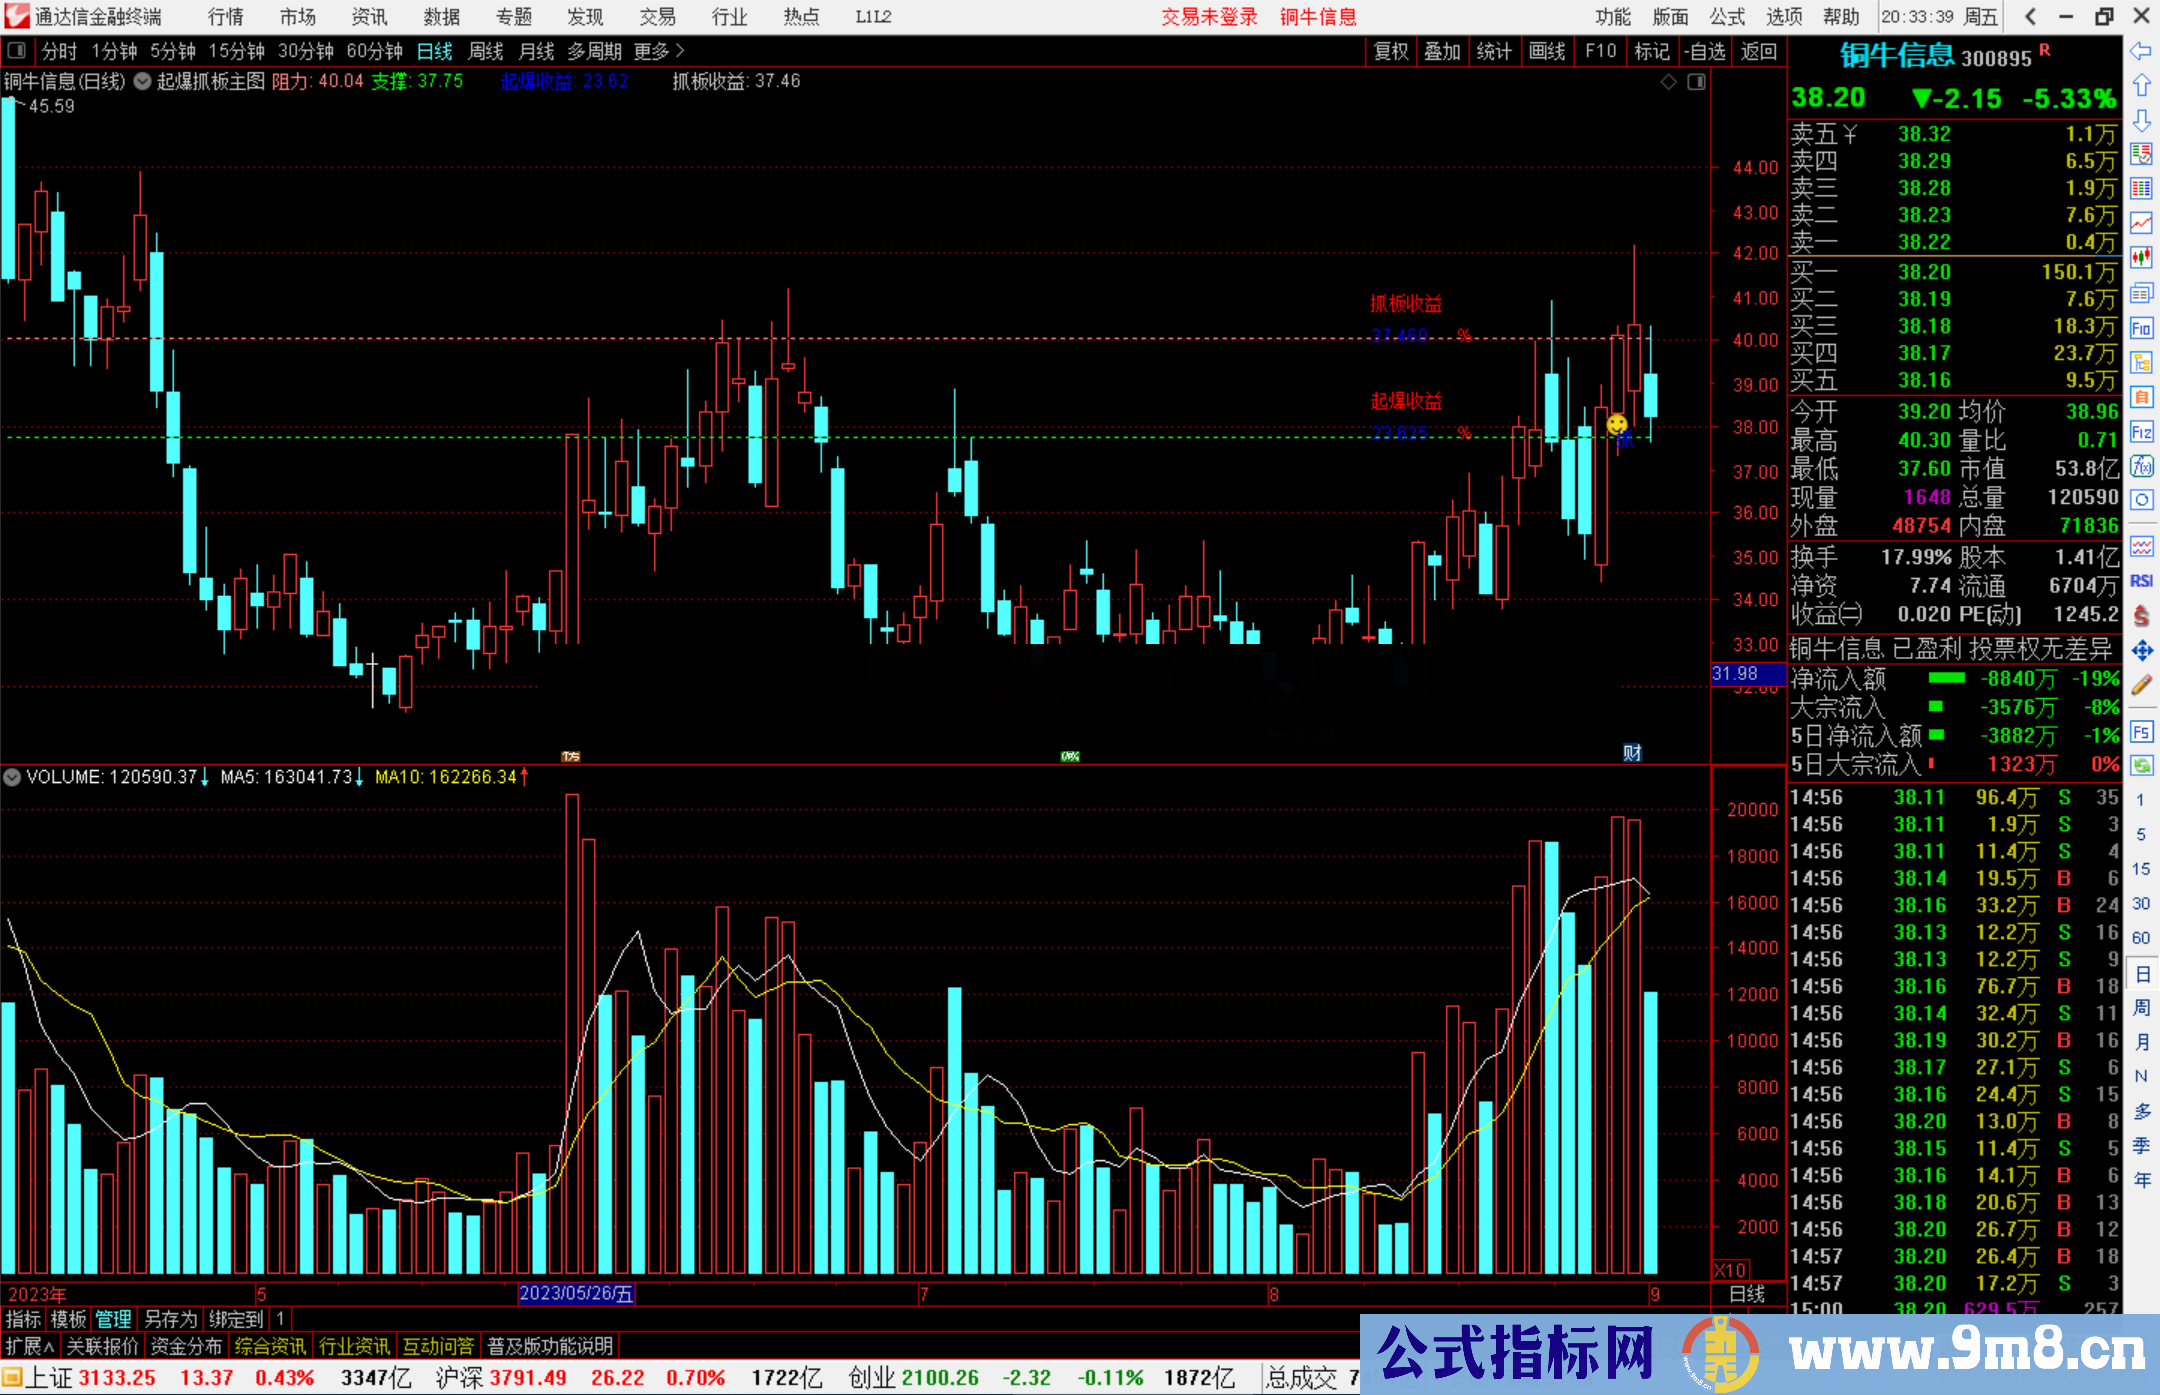Open the 资金分布 tab at bottom

pyautogui.click(x=186, y=1346)
